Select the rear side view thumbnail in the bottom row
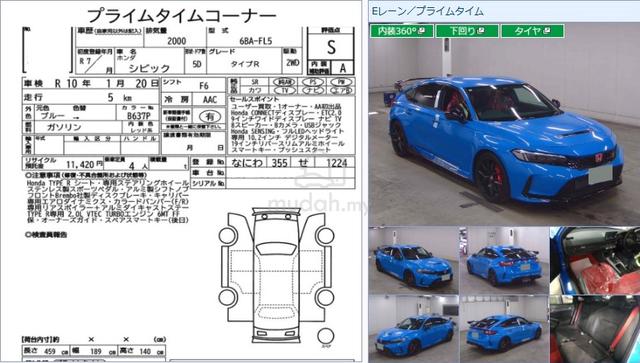 pyautogui.click(x=504, y=329)
